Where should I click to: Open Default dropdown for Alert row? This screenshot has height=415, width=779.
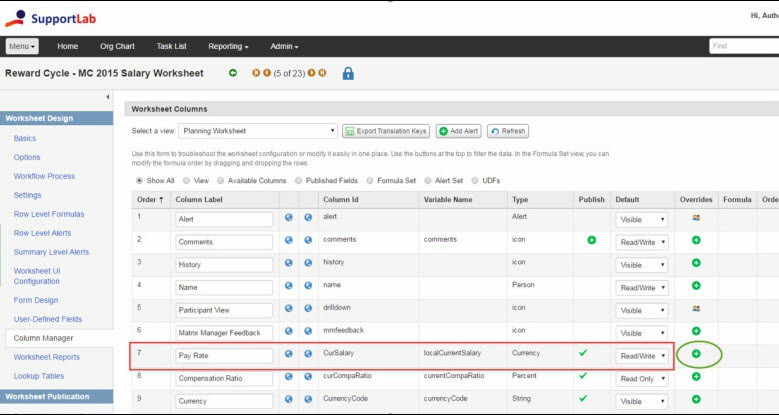[x=641, y=220]
